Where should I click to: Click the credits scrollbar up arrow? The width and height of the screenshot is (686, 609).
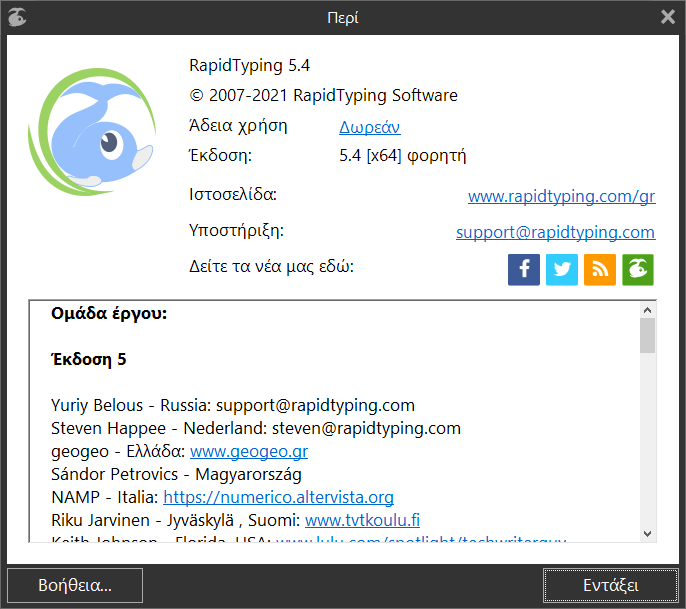[648, 310]
